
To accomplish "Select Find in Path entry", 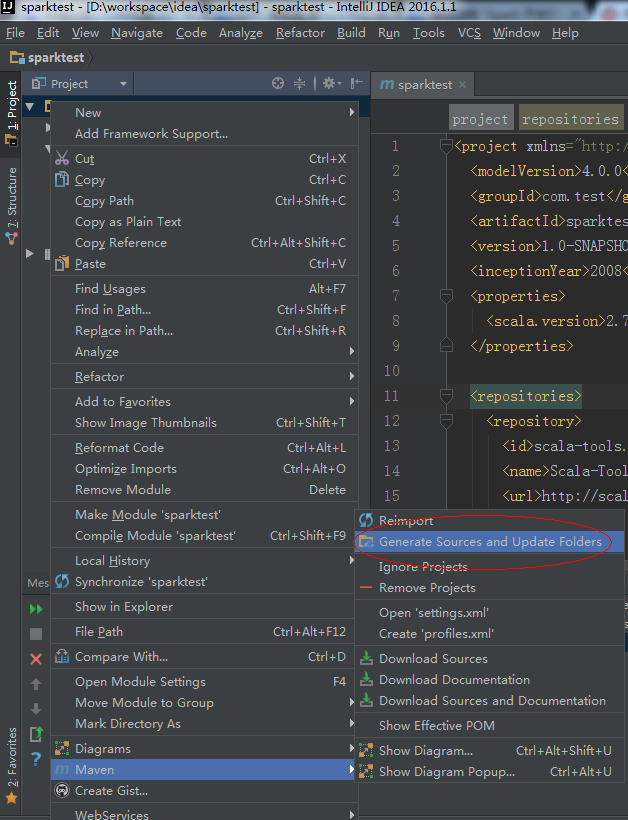I will point(204,310).
